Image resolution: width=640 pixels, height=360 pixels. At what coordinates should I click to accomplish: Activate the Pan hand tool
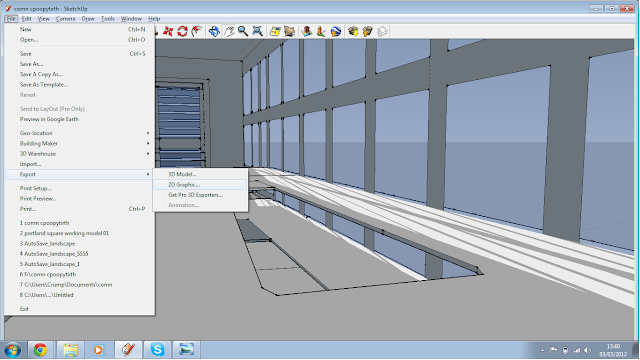[229, 31]
